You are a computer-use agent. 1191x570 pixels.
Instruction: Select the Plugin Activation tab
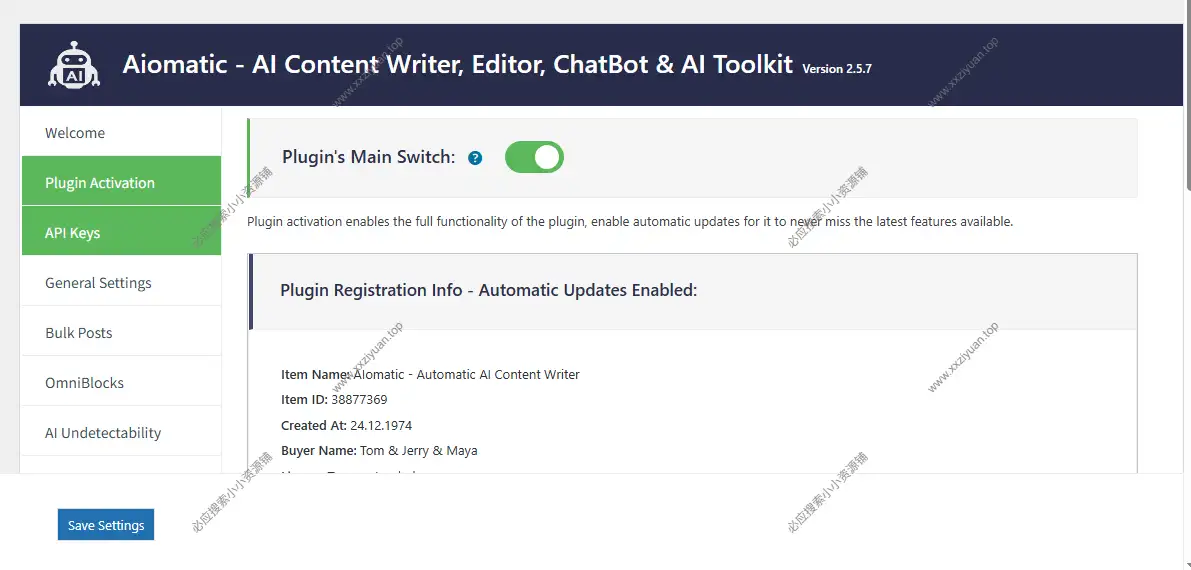tap(100, 183)
